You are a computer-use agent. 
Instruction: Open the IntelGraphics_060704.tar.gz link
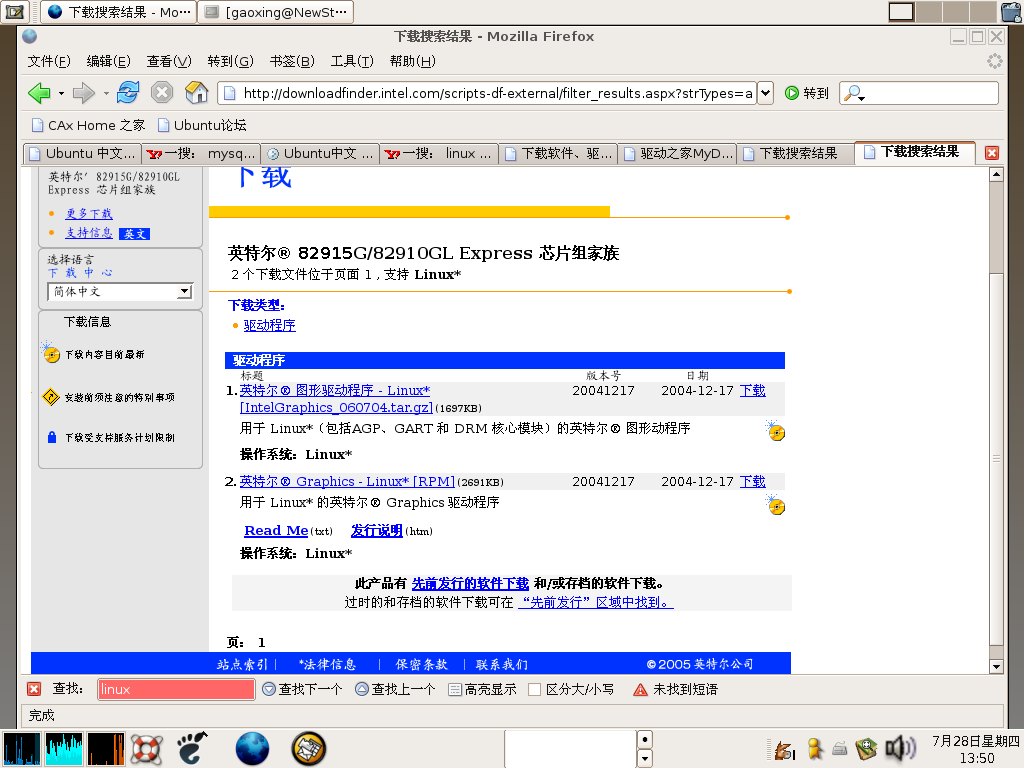336,408
